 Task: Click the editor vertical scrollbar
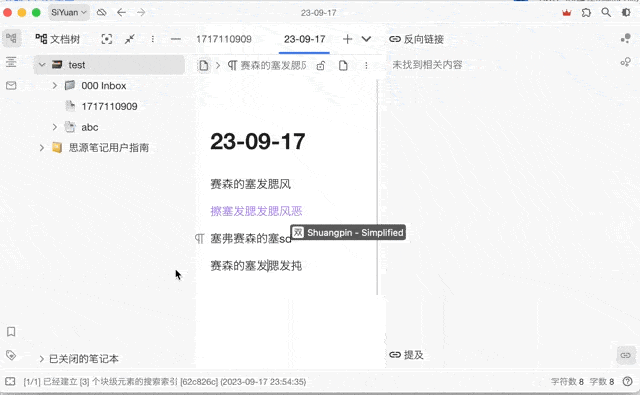(377, 187)
